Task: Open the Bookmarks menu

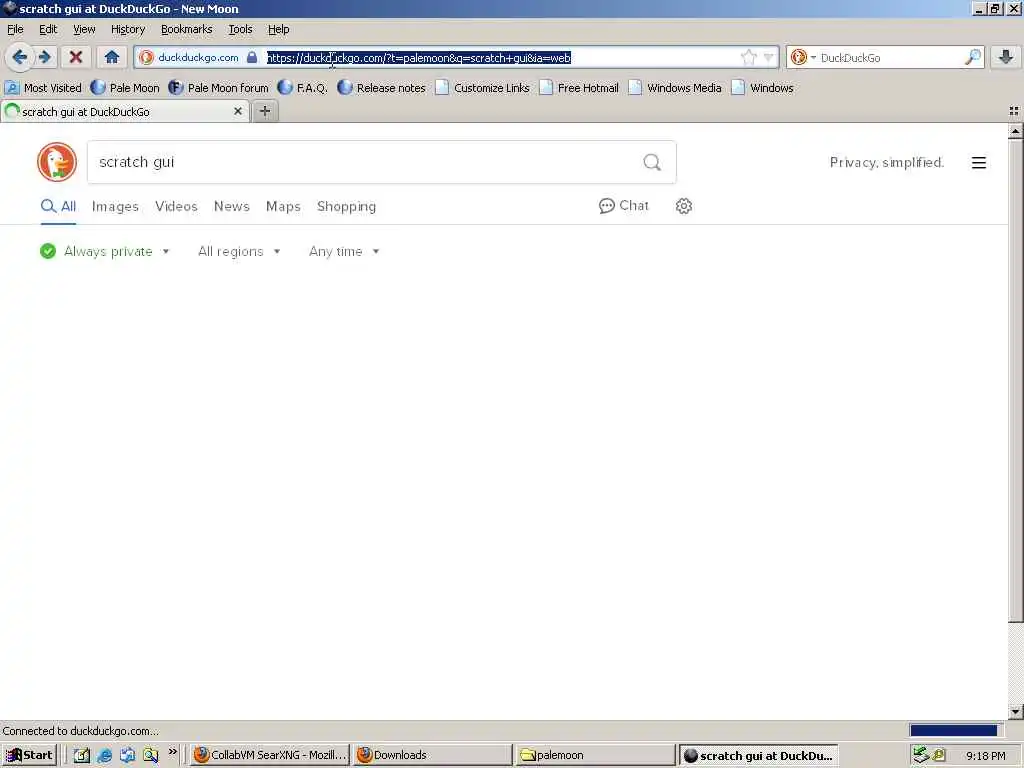Action: click(186, 29)
